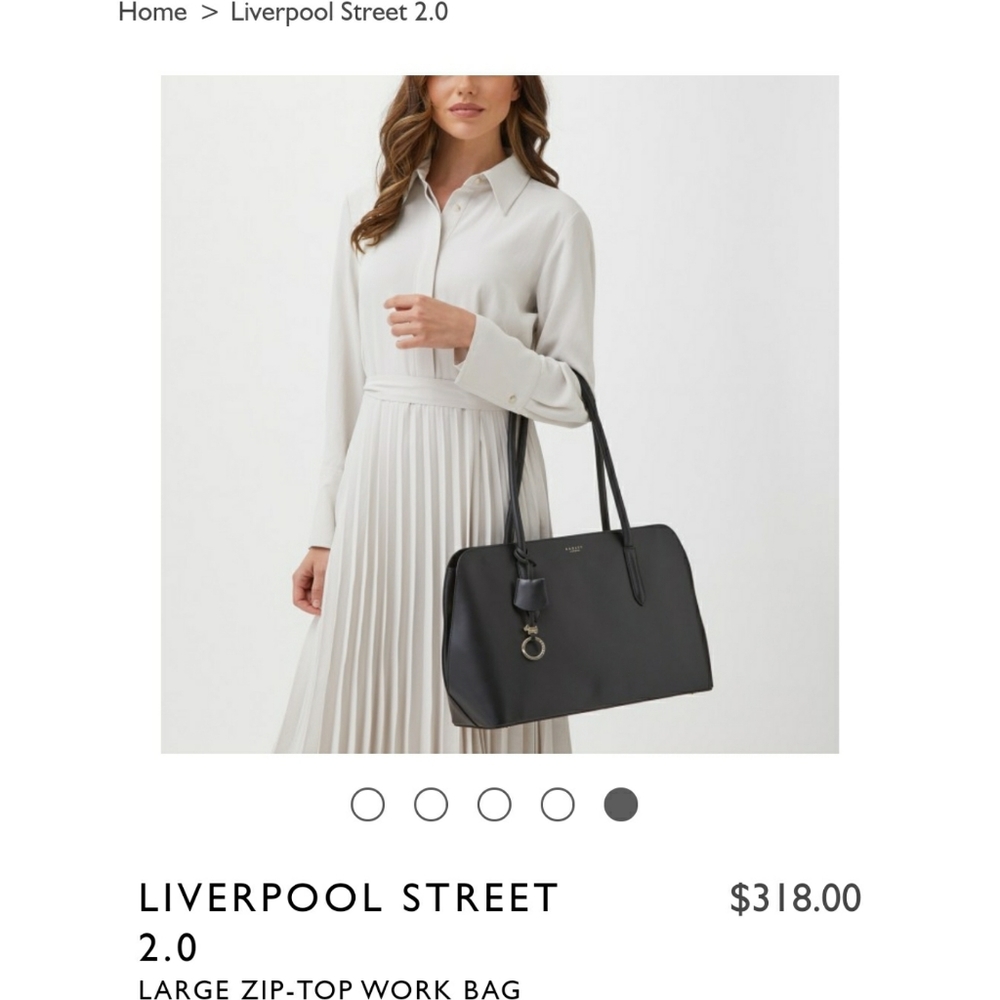Go to the Home breadcrumb link
Screen dimensions: 1000x1000
(152, 12)
